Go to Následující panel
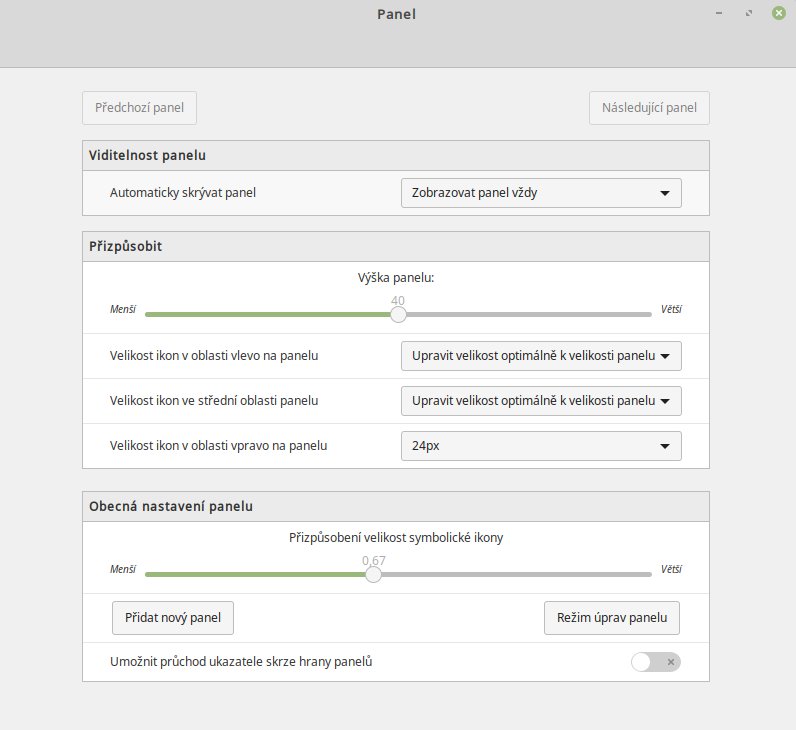This screenshot has width=796, height=730. click(x=649, y=108)
